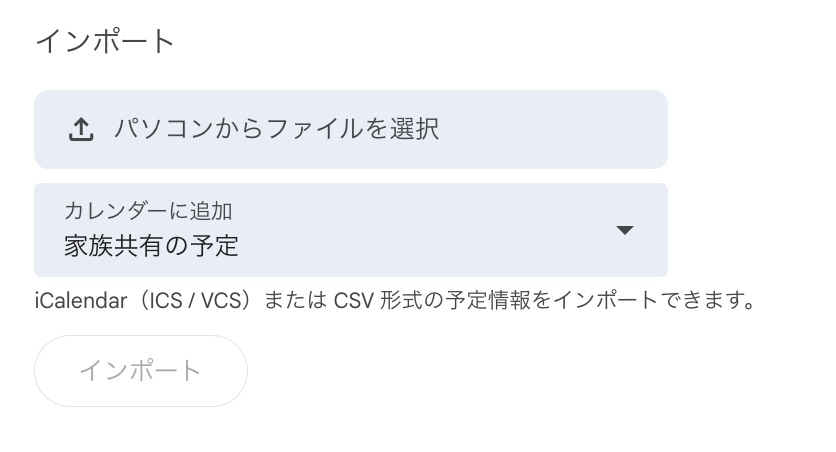Open calendar list via down arrow

[x=625, y=230]
